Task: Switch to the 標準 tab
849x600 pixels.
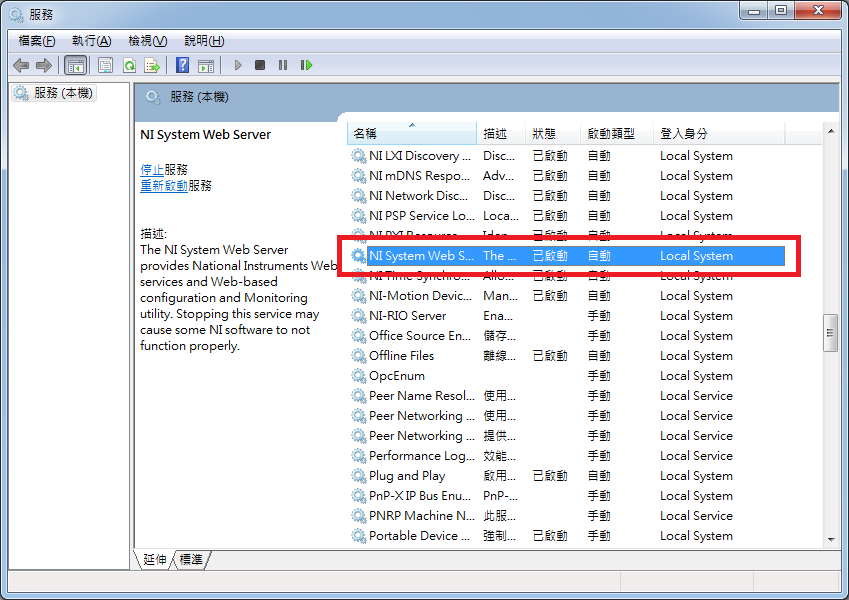Action: [191, 559]
